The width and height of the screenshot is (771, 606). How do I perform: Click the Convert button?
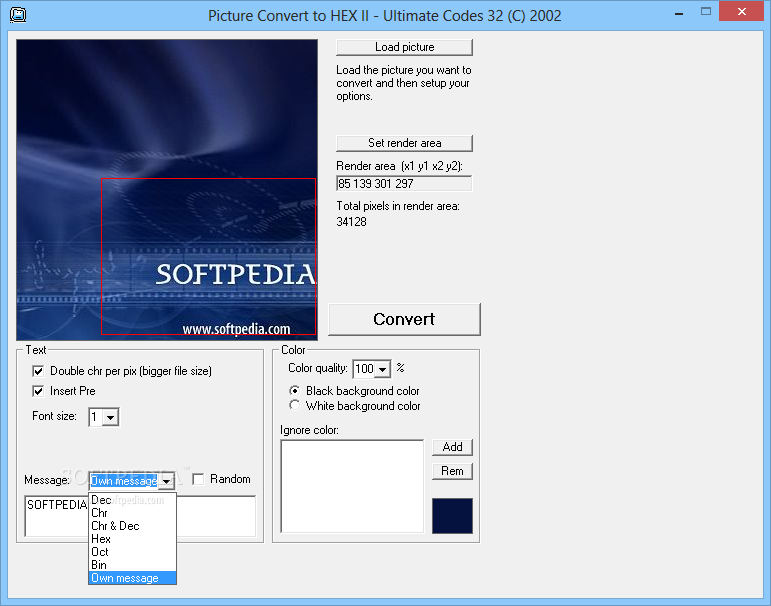click(x=404, y=319)
